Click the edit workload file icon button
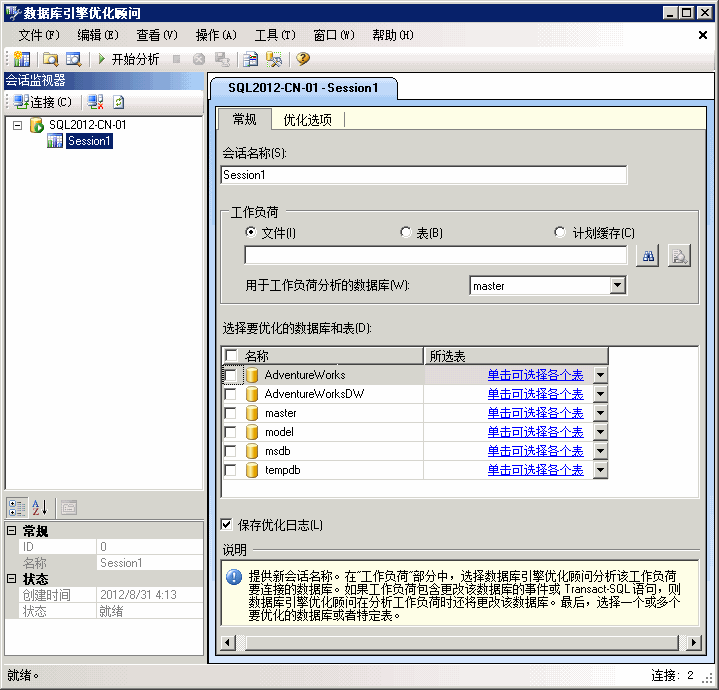This screenshot has width=719, height=690. click(x=679, y=256)
